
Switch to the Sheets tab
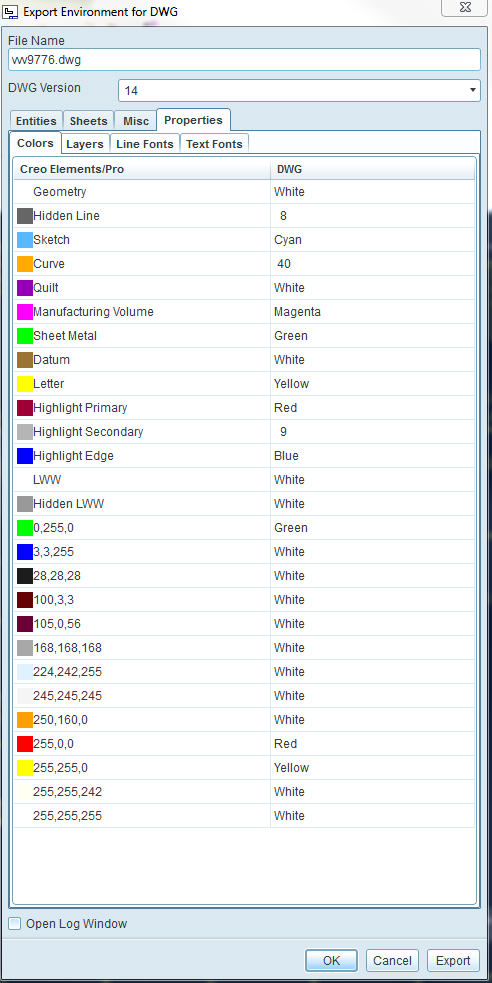88,121
